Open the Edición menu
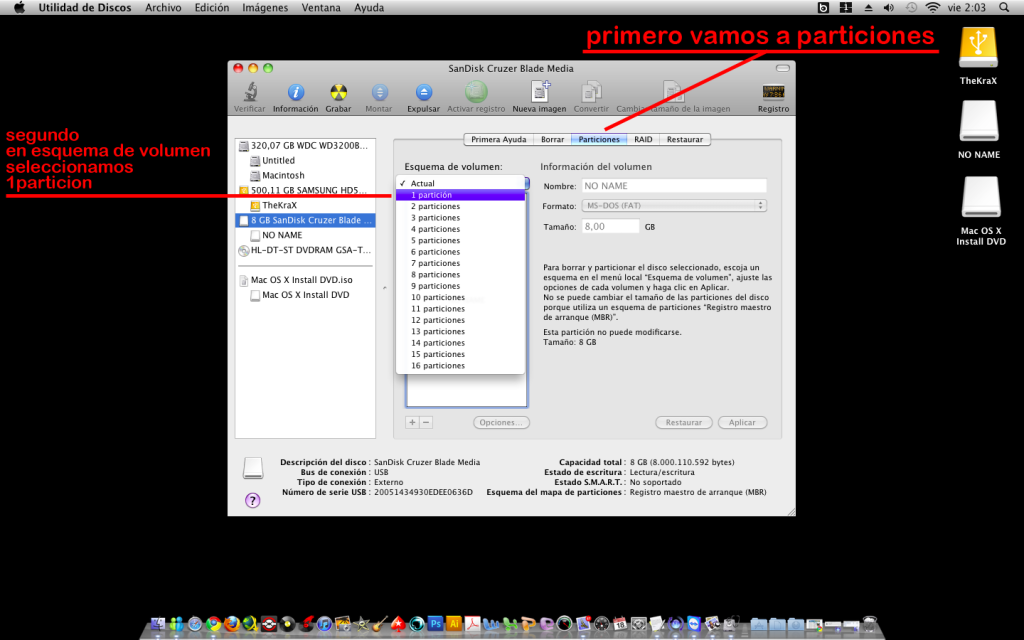Screen dimensions: 1024x640 (x=212, y=8)
